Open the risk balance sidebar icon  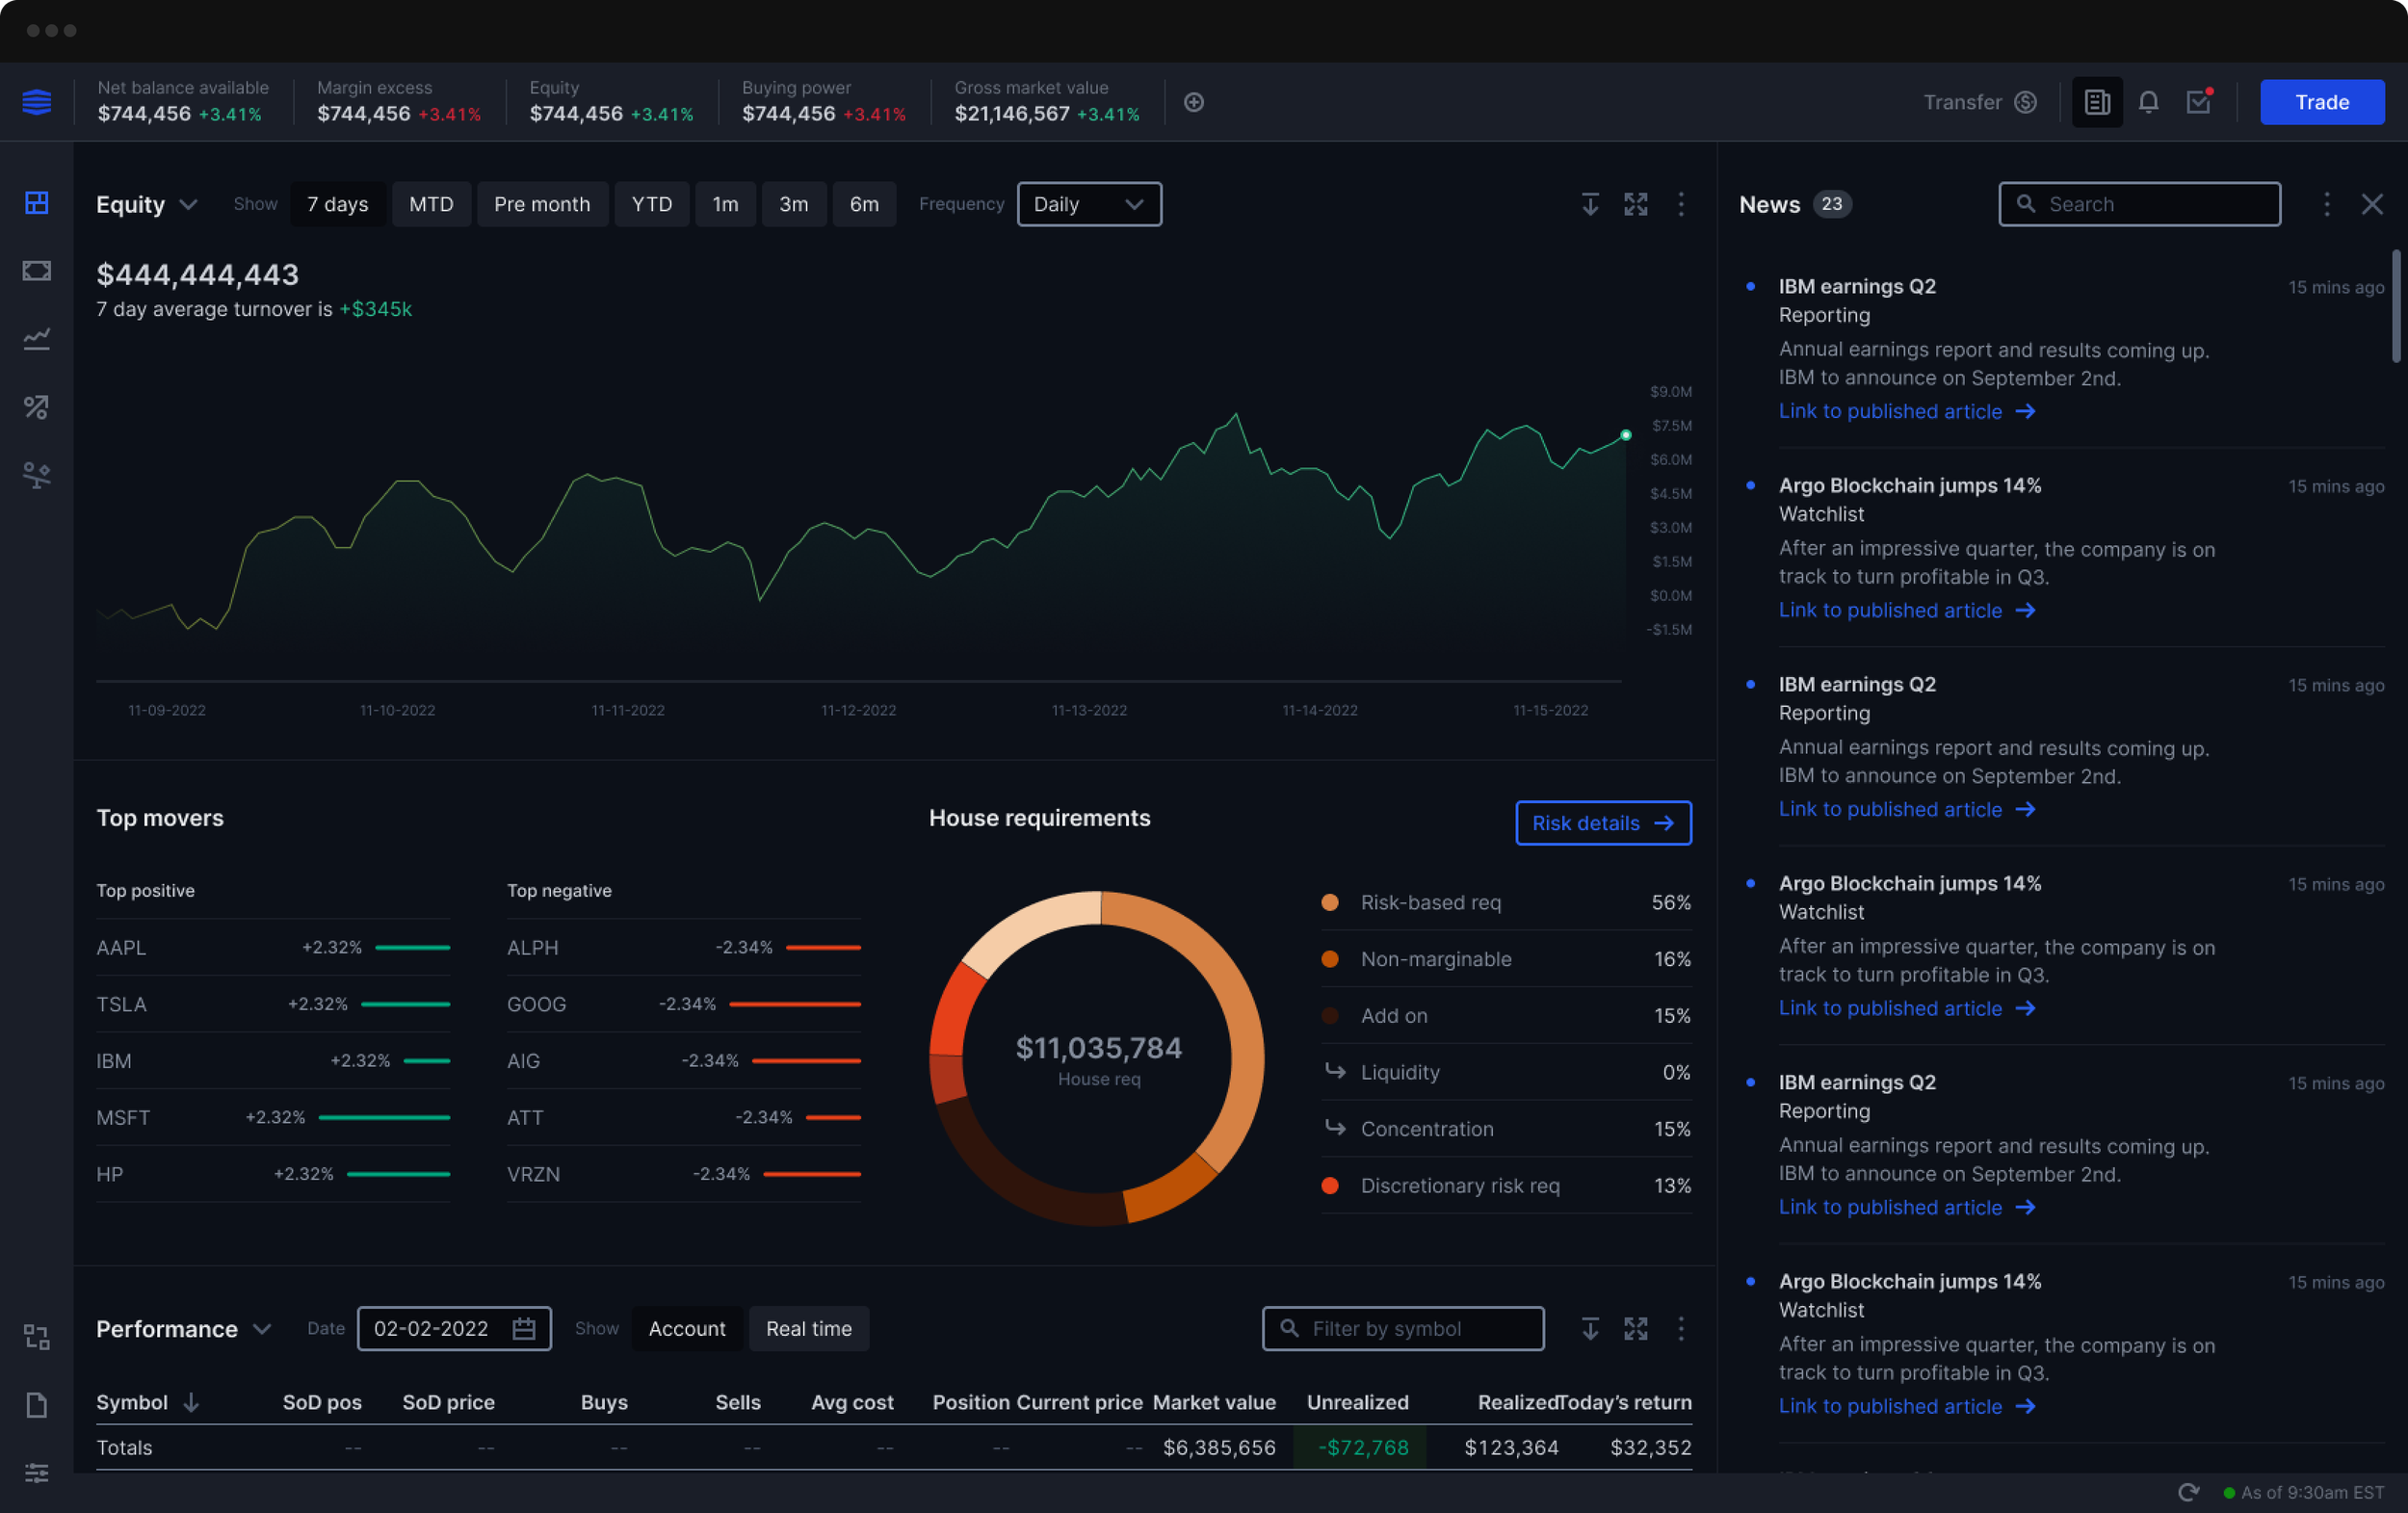tap(37, 475)
